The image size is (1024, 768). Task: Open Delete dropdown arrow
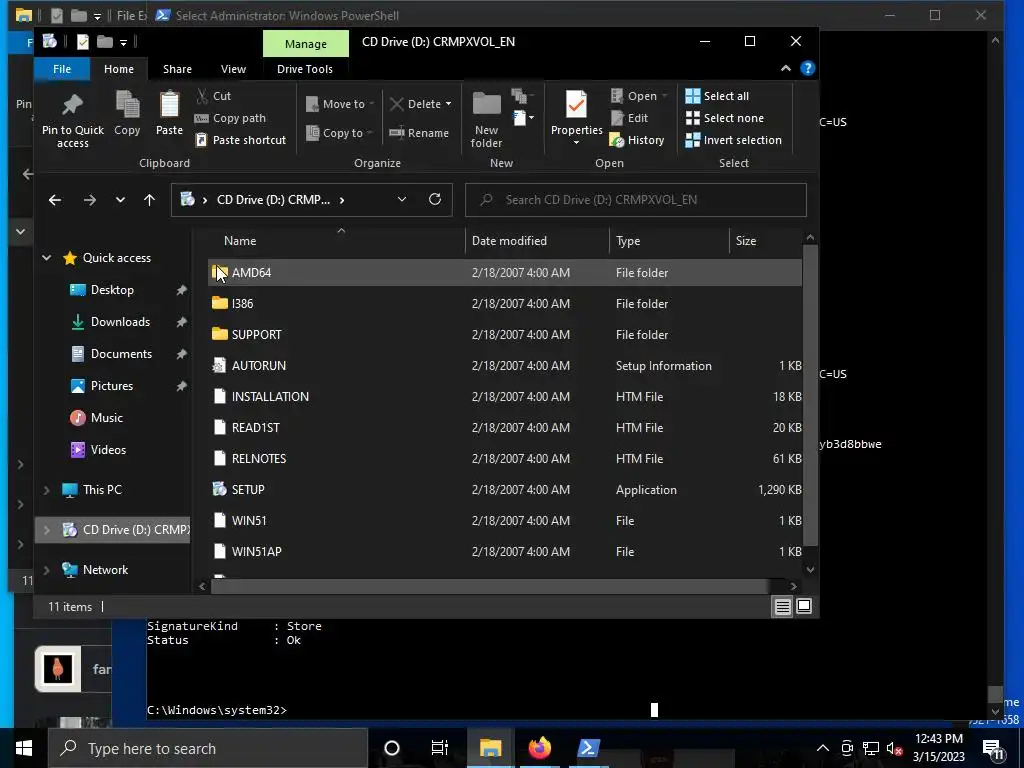(x=449, y=104)
